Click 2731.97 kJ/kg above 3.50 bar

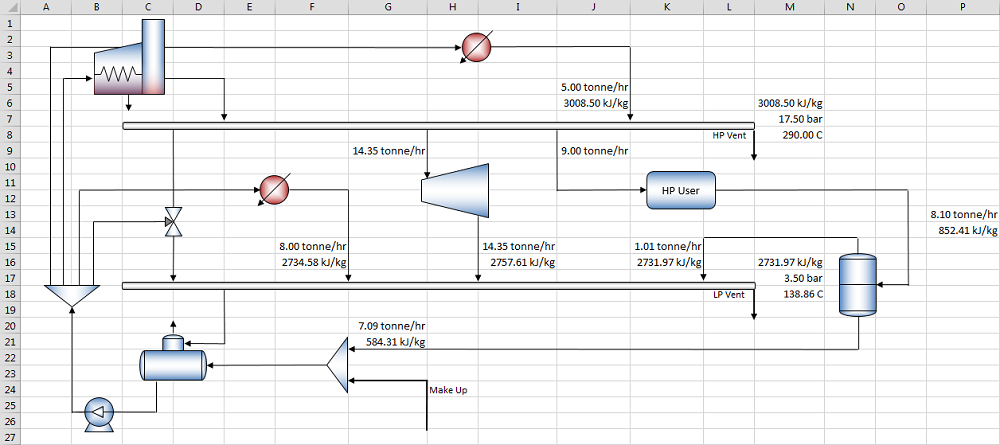click(790, 262)
